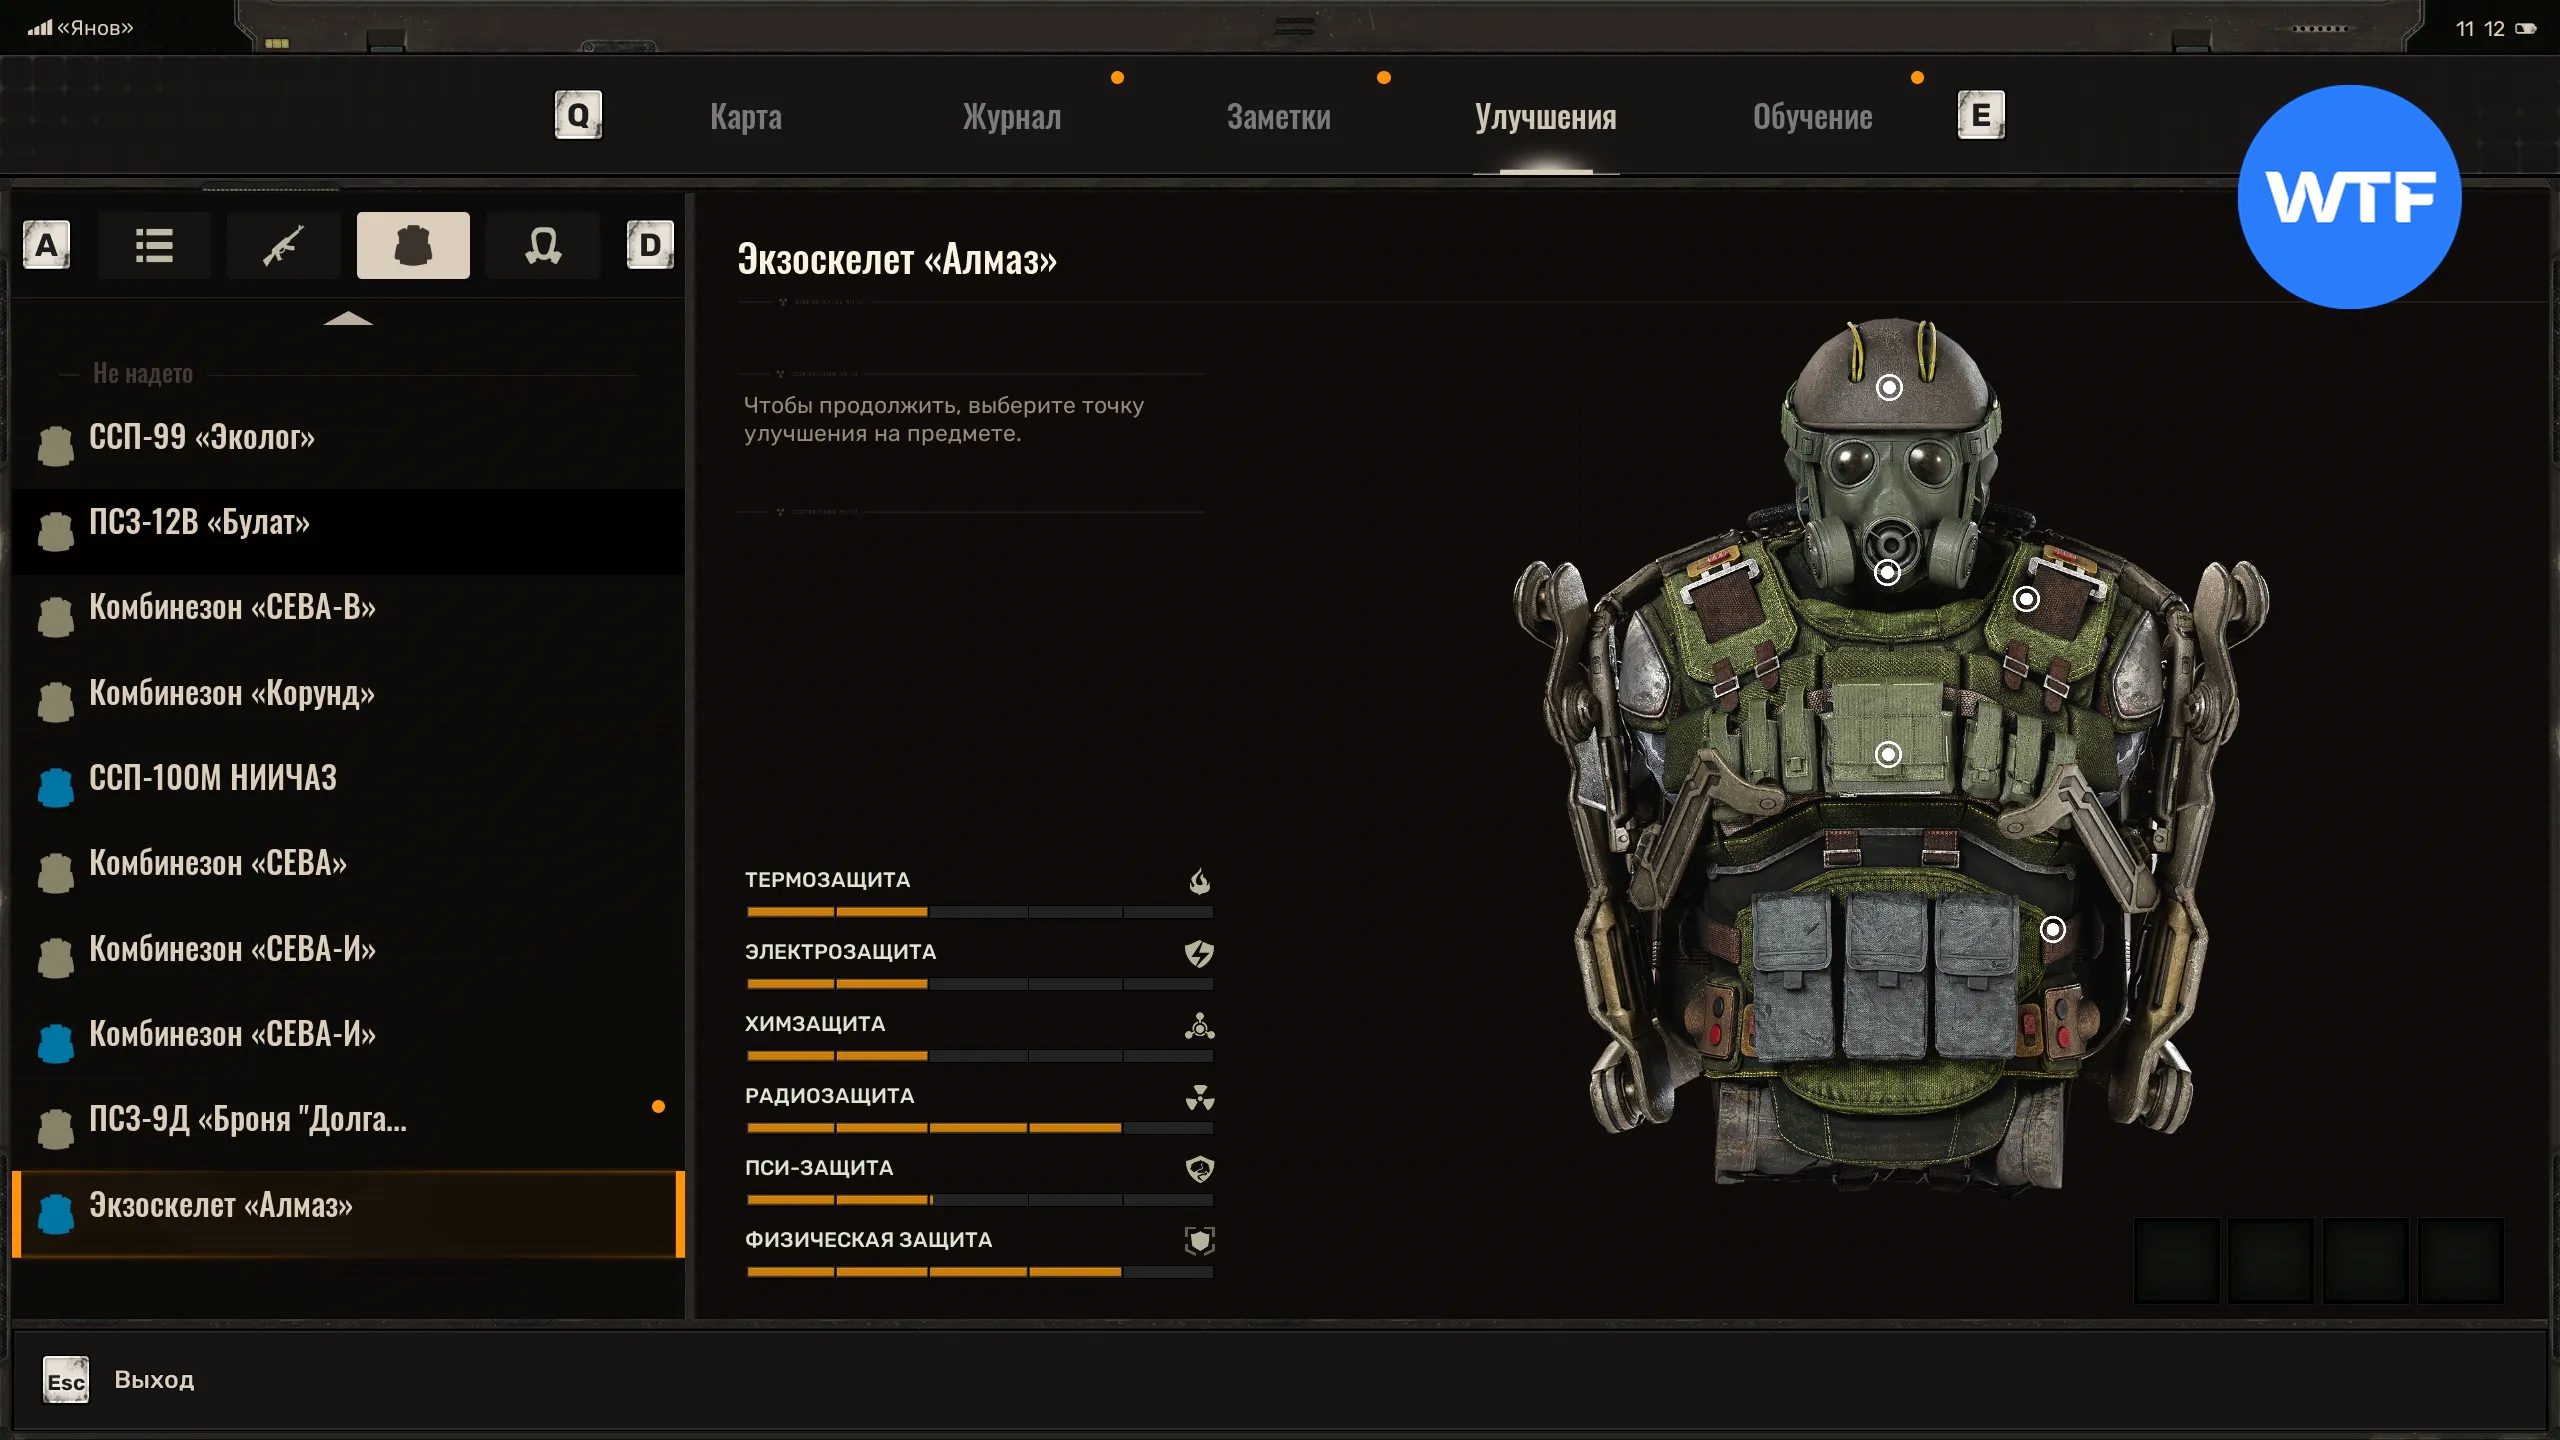Screen dimensions: 2560x1440
Task: Select the chest plate upgrade point
Action: click(x=1888, y=754)
